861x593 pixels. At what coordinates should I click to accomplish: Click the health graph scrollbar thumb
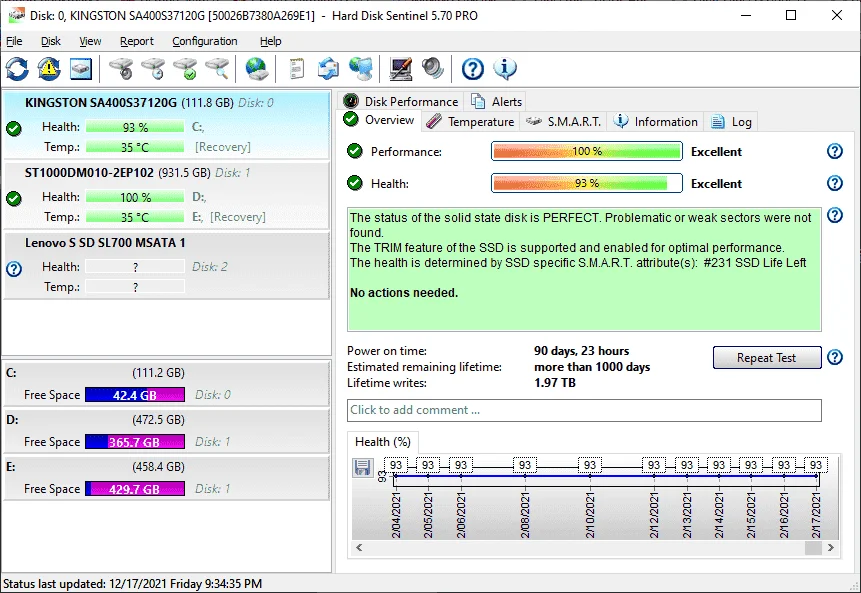813,547
